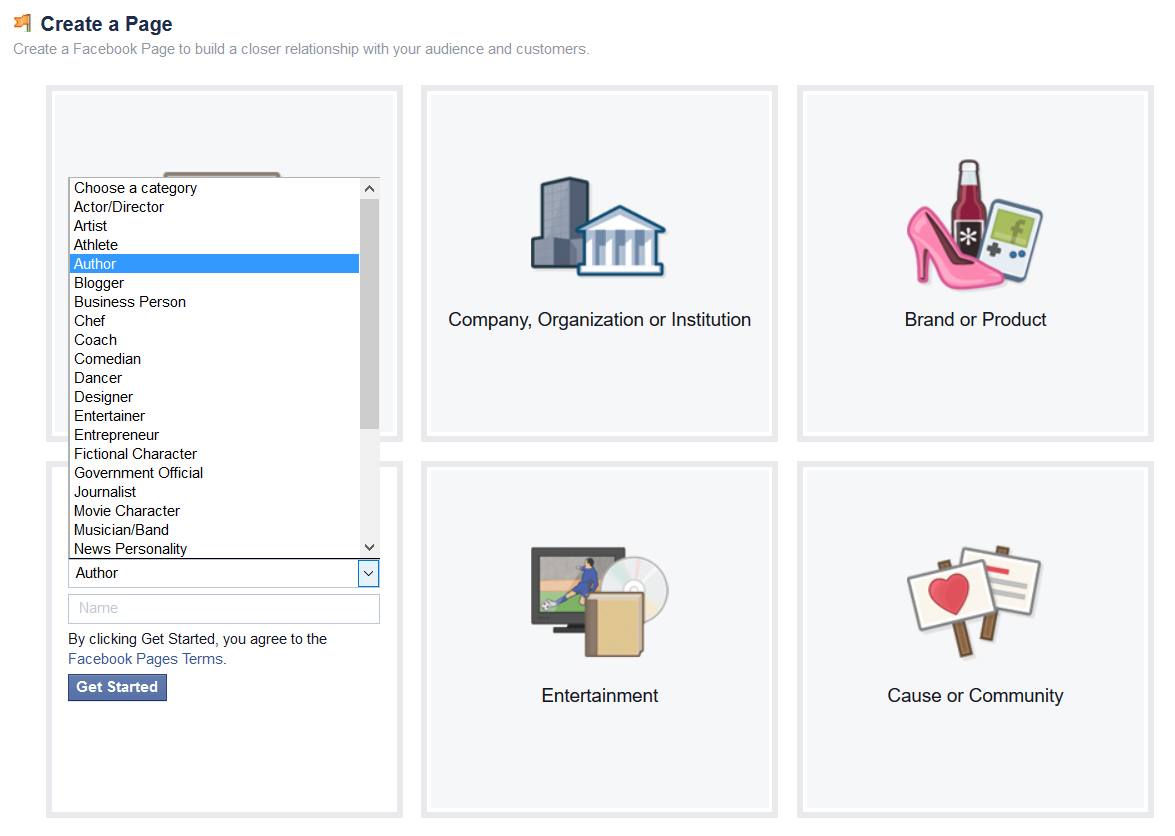The height and width of the screenshot is (836, 1175).
Task: Select the highlighted Author option
Action: coord(214,264)
